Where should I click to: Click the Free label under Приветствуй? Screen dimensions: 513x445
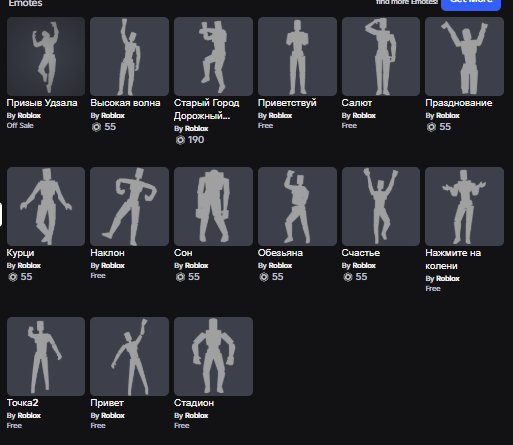click(265, 126)
